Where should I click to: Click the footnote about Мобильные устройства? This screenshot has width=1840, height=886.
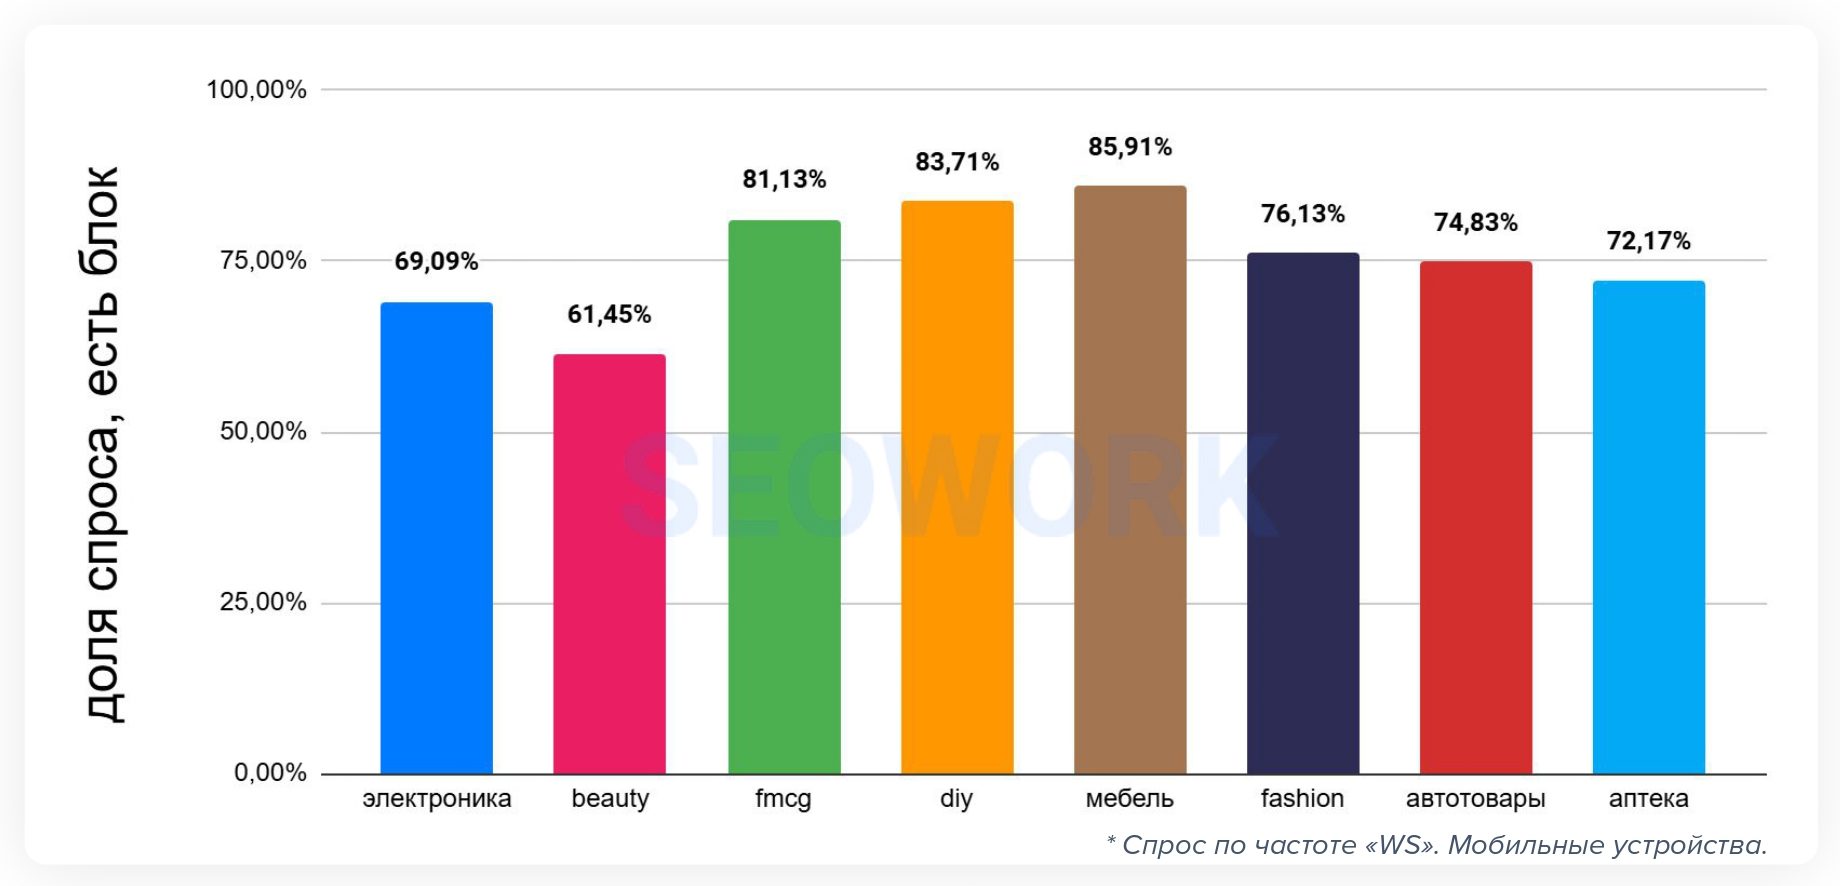(1436, 846)
